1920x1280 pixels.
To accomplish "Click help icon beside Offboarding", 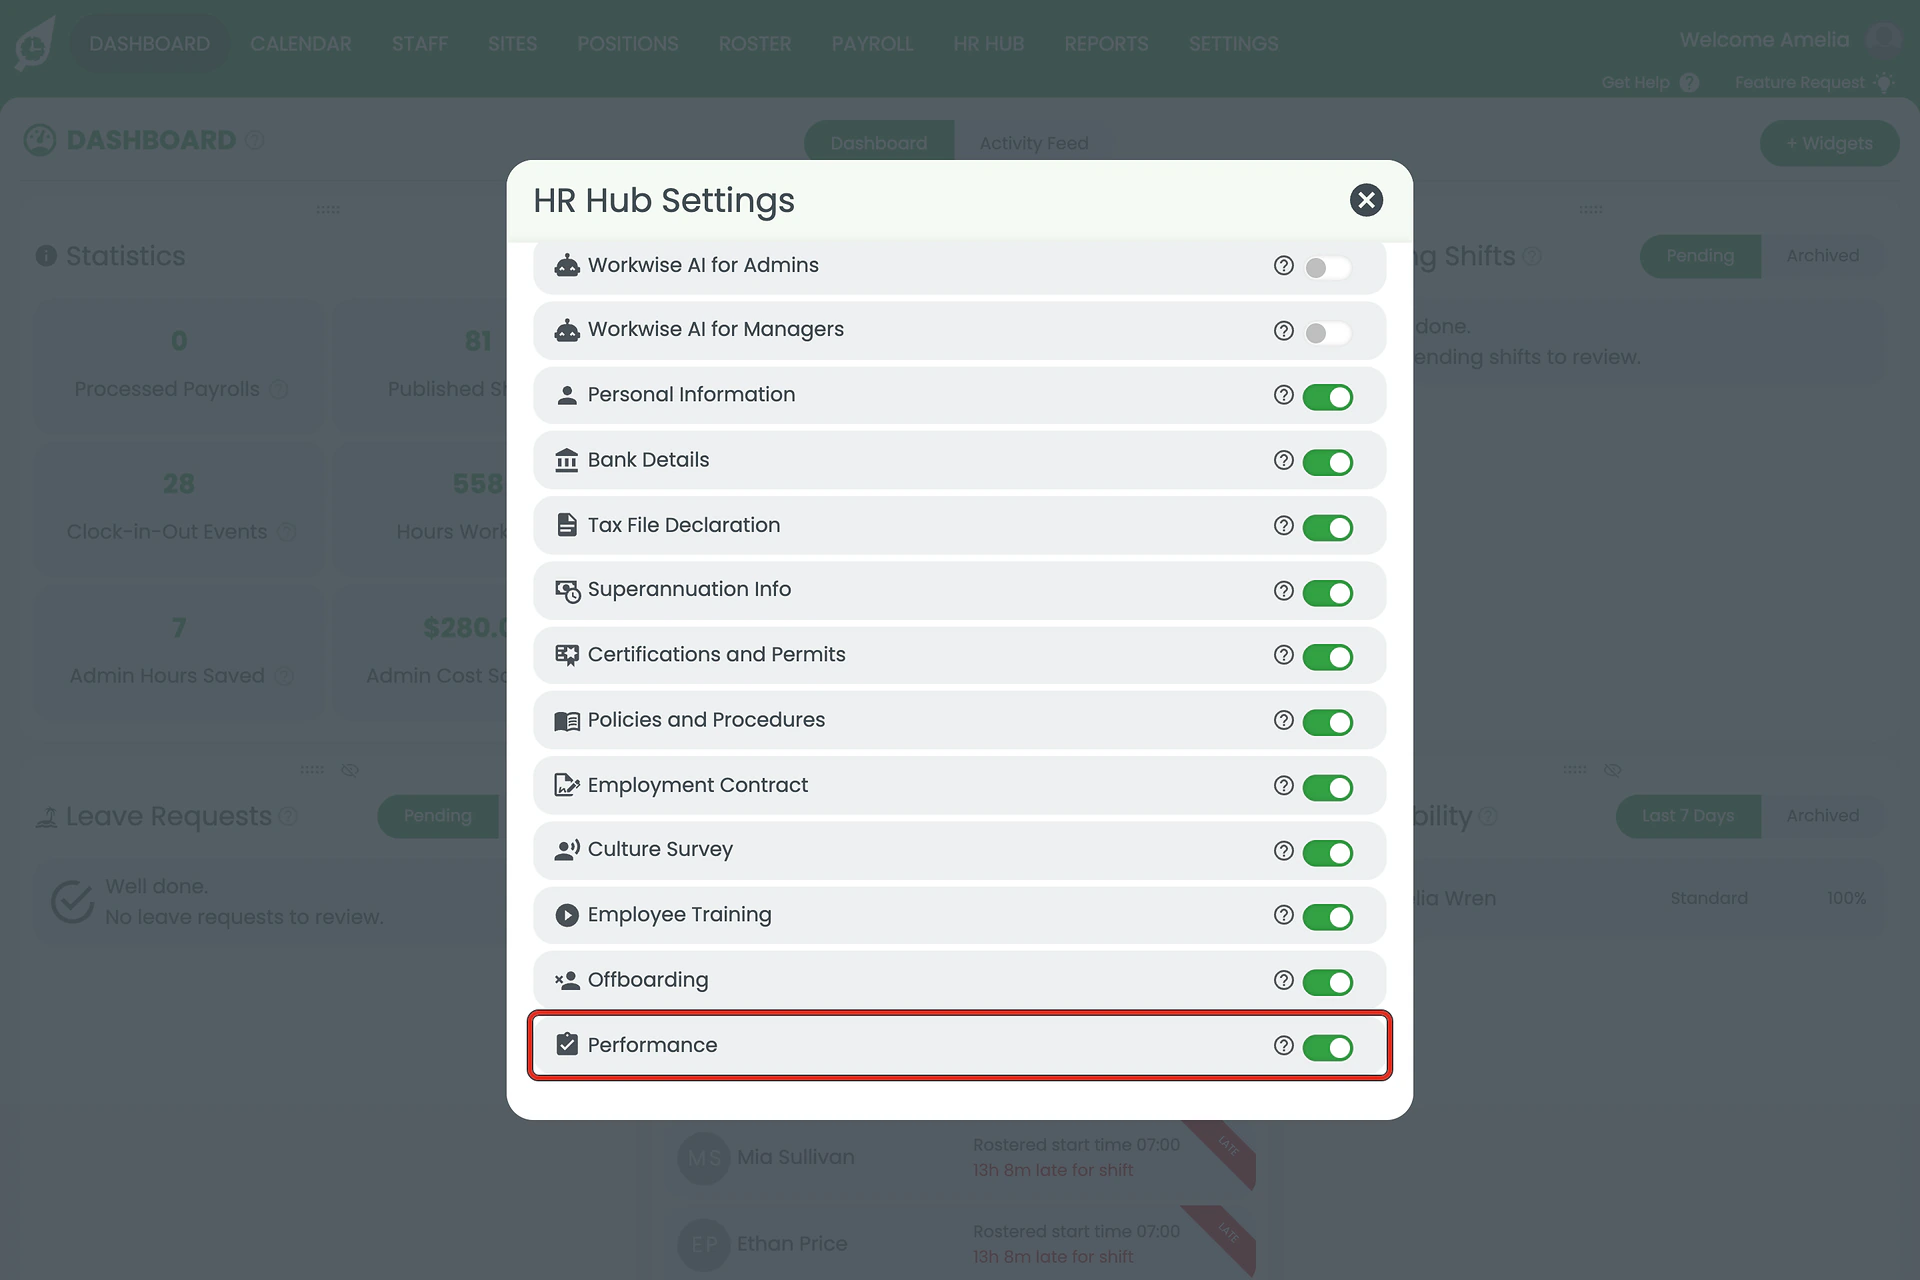I will tap(1284, 980).
